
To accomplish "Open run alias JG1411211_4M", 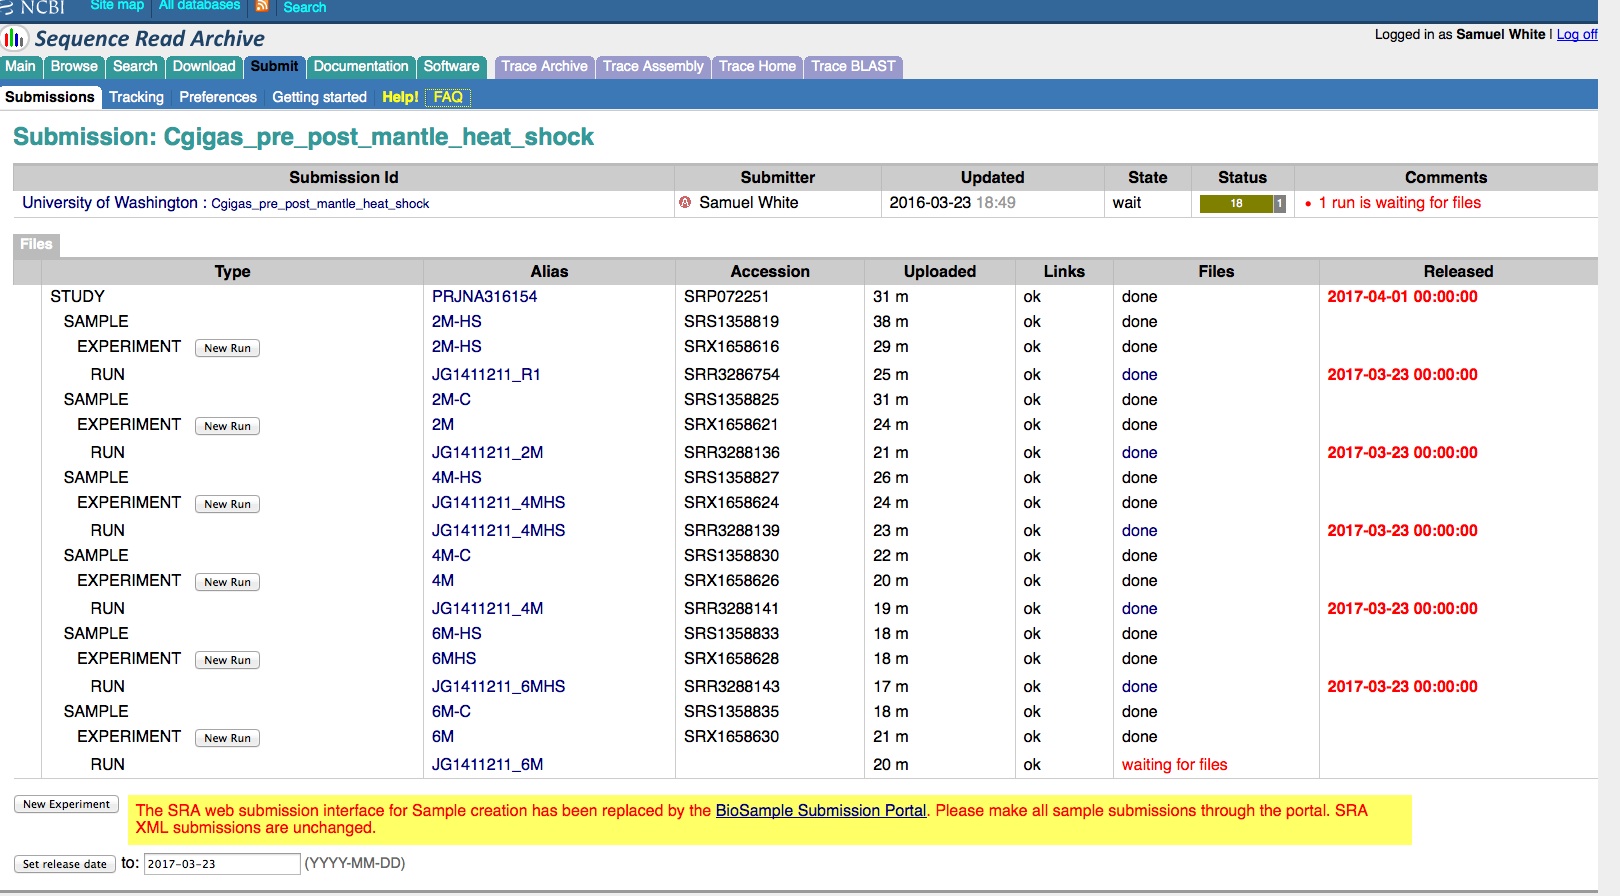I will [487, 609].
